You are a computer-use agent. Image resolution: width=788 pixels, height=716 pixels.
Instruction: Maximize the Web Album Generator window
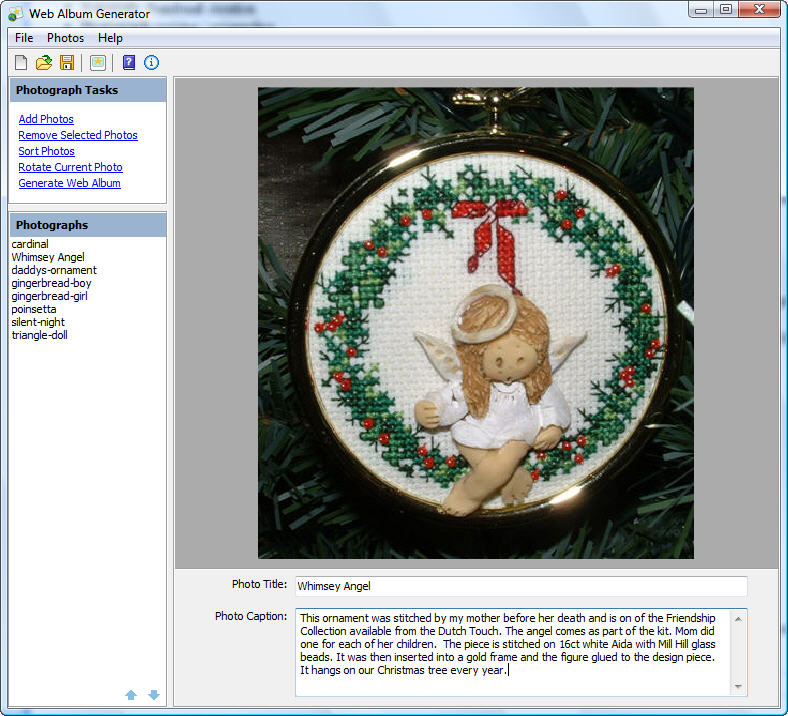[x=726, y=10]
